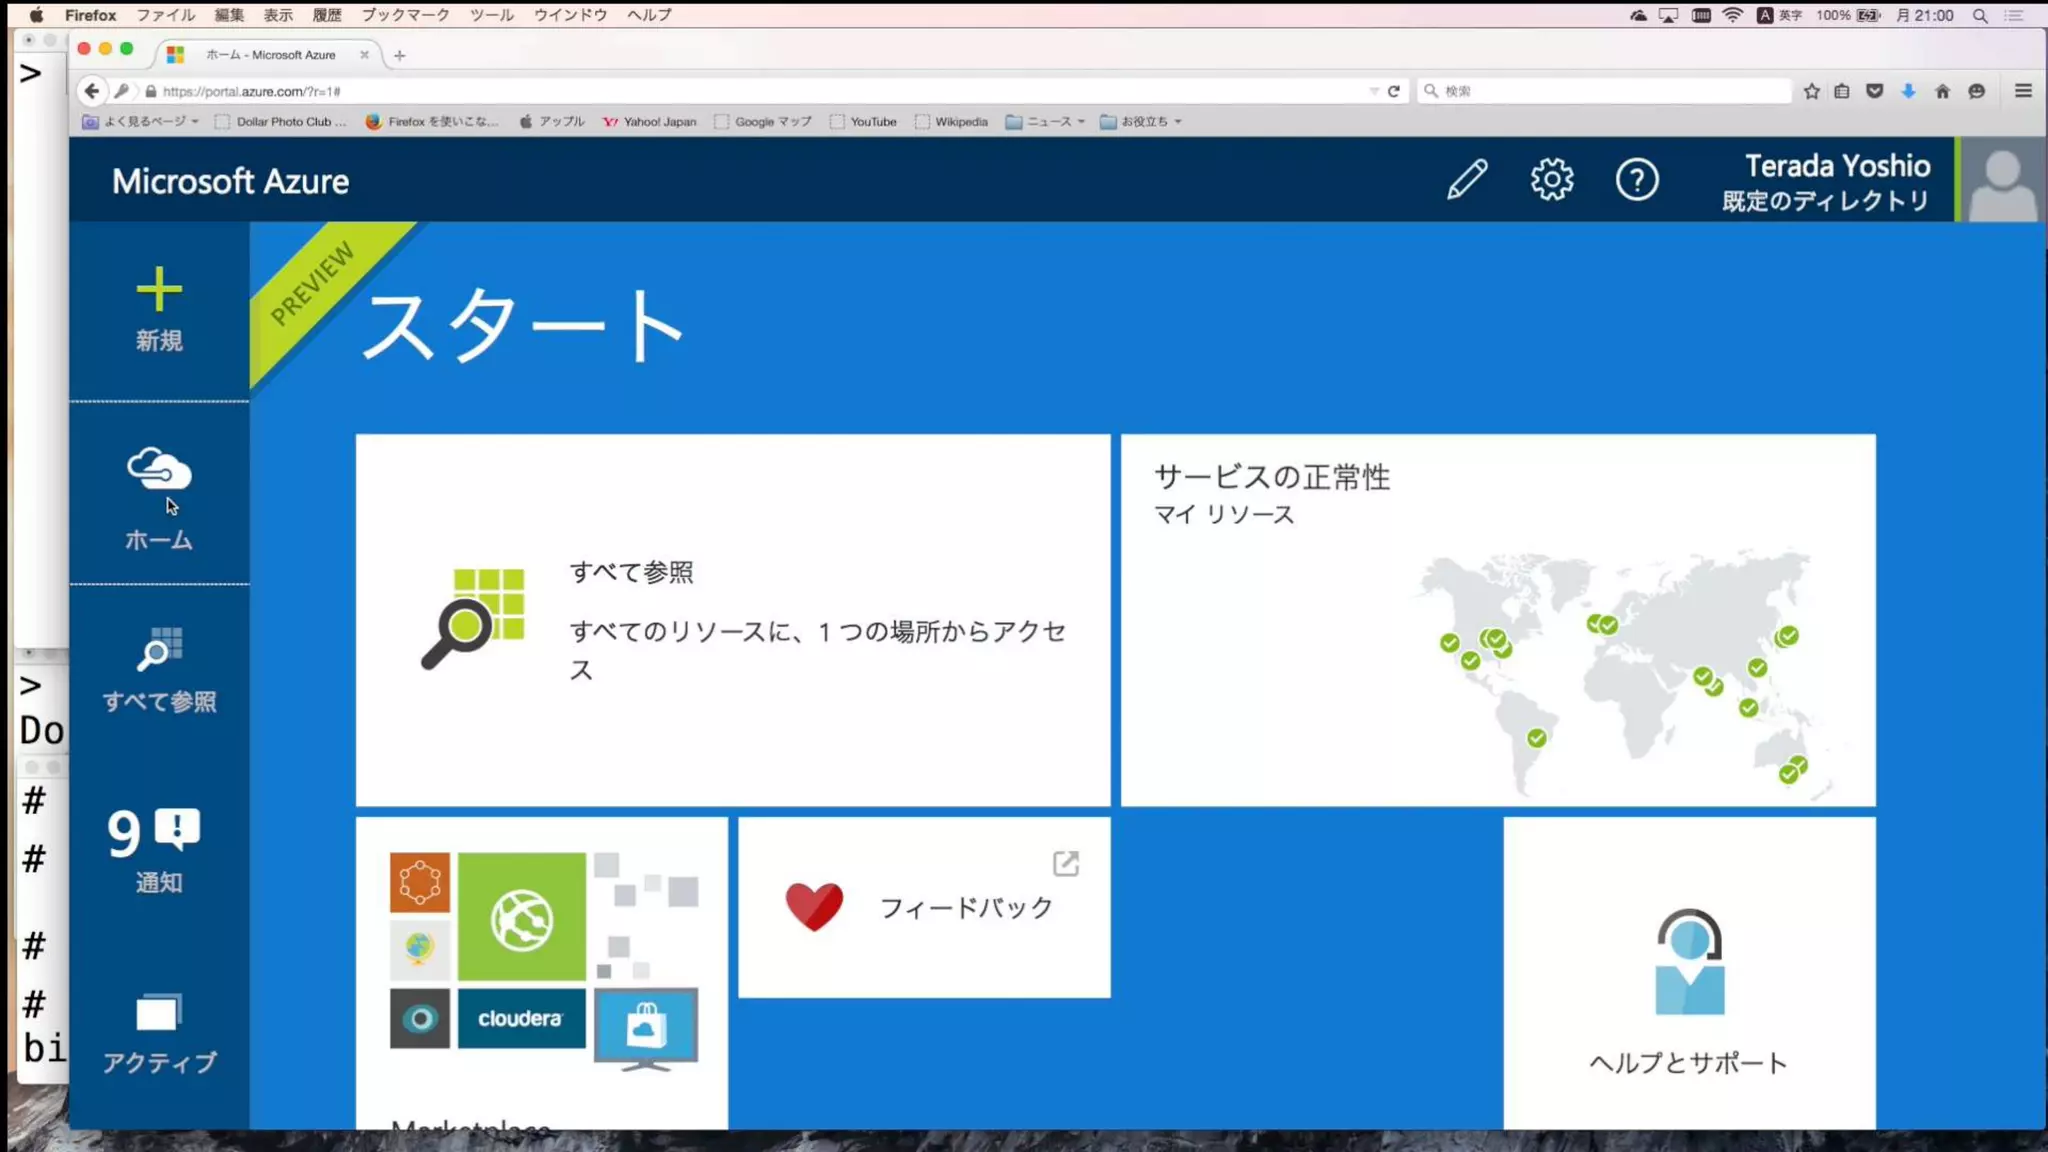Image resolution: width=2048 pixels, height=1152 pixels.
Task: Open the ブックマーク menu
Action: [405, 15]
